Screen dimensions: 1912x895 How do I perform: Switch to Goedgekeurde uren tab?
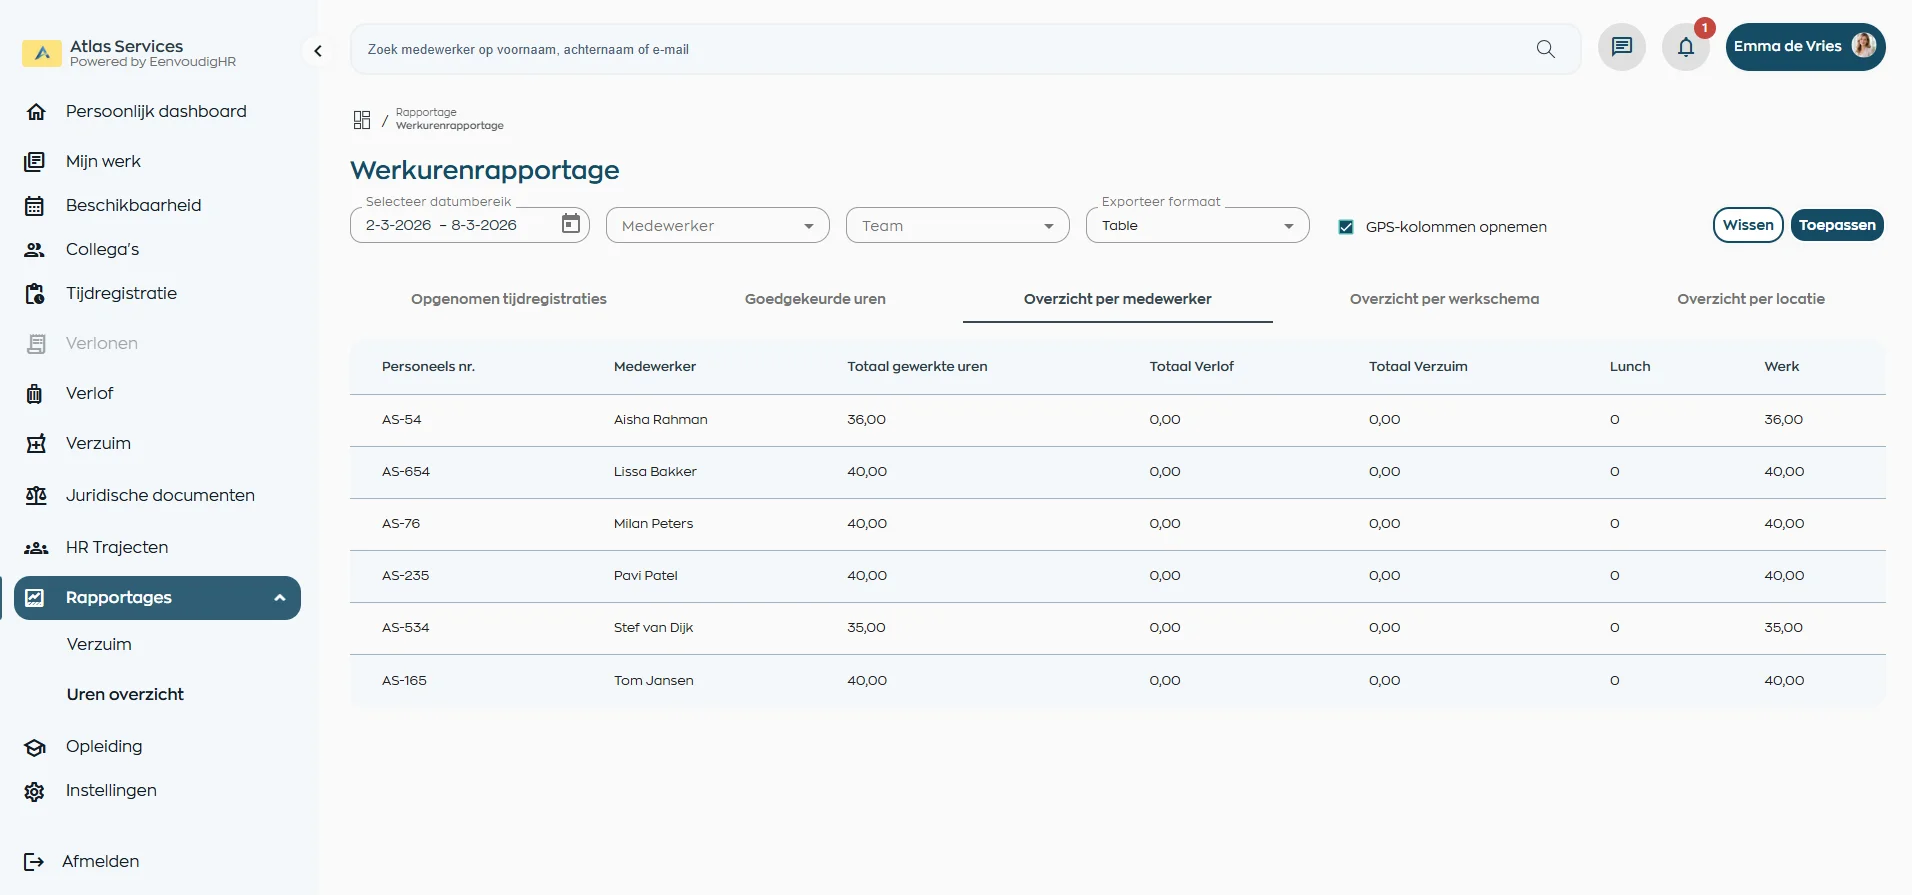[815, 299]
